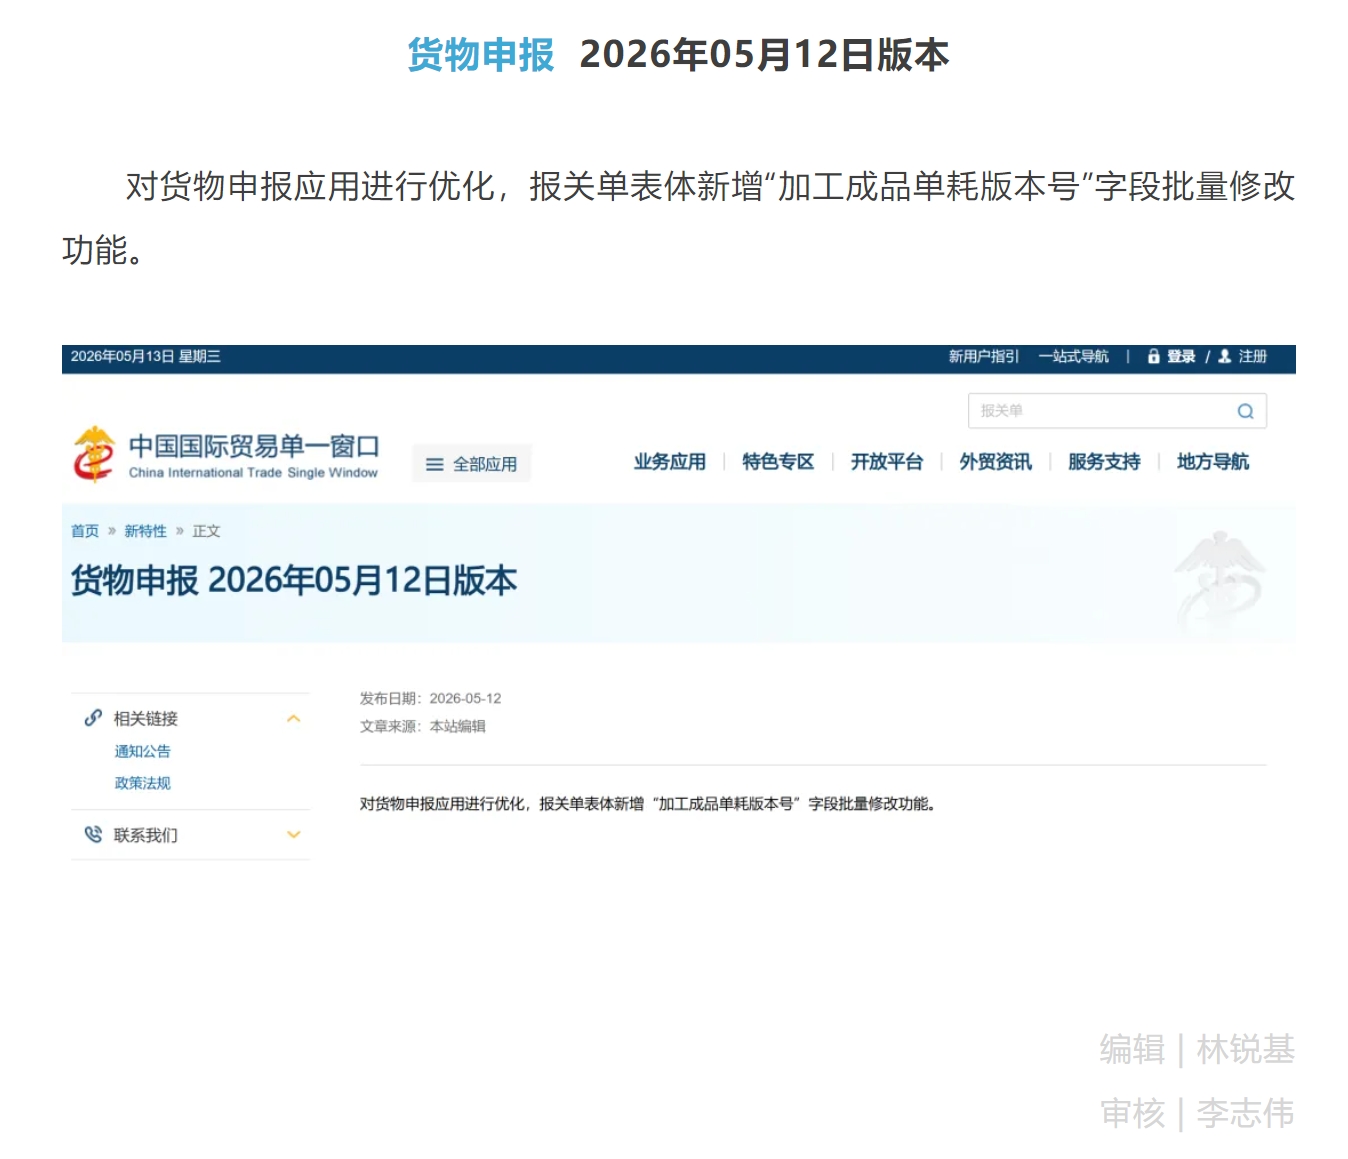Go to 新特性 in breadcrumb
1348x1159 pixels.
point(145,531)
